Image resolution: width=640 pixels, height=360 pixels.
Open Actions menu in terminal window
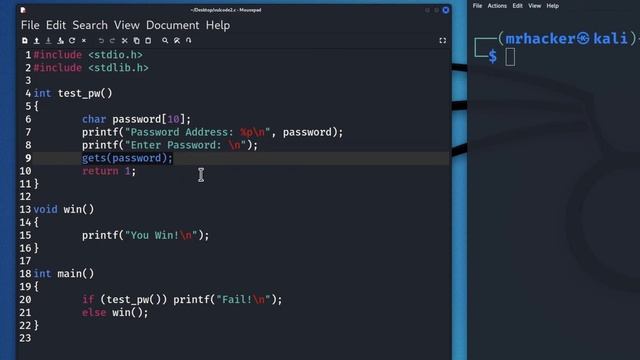coord(497,6)
